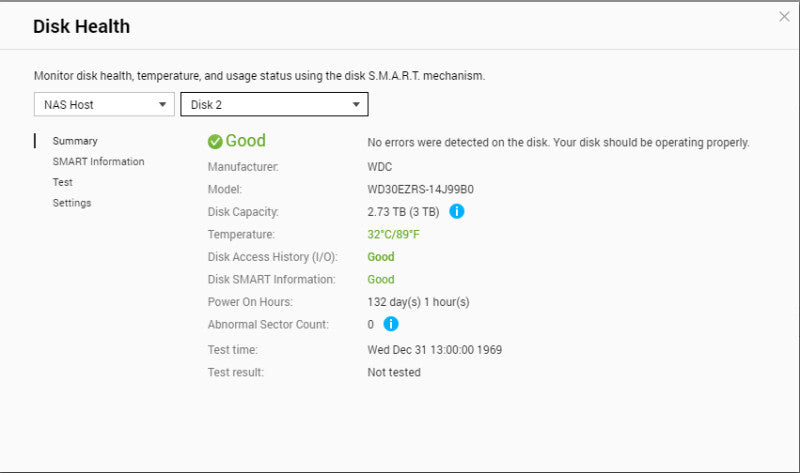This screenshot has height=473, width=800.
Task: Click the Disk Access History Good value
Action: [x=381, y=257]
